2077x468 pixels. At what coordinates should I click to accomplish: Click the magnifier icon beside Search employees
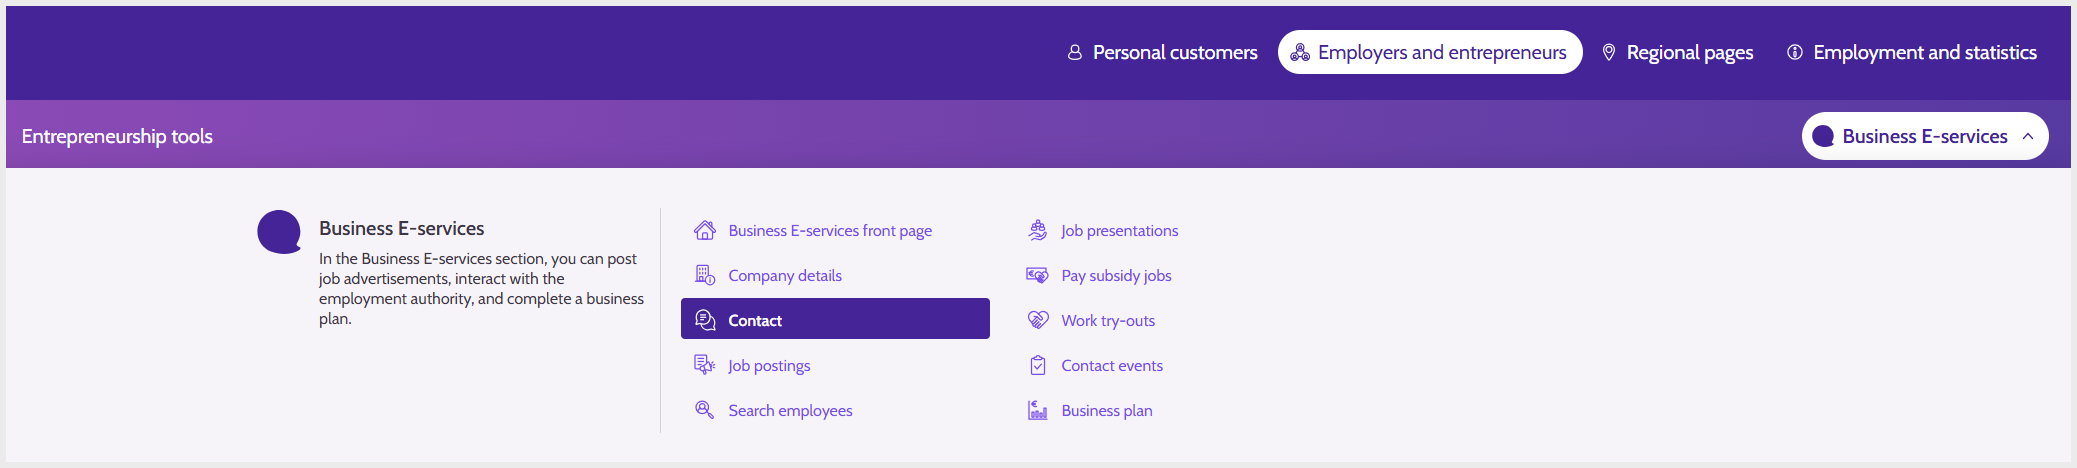click(x=705, y=410)
